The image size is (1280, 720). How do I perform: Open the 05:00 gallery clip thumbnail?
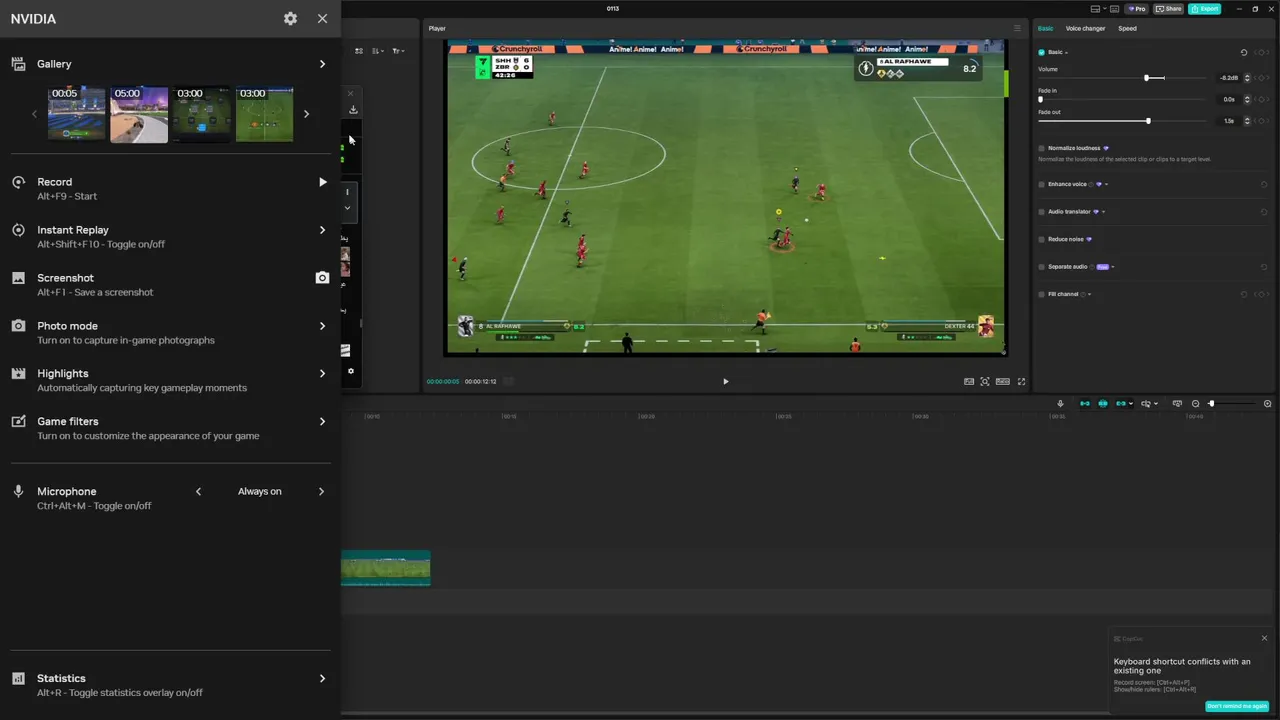pyautogui.click(x=139, y=114)
